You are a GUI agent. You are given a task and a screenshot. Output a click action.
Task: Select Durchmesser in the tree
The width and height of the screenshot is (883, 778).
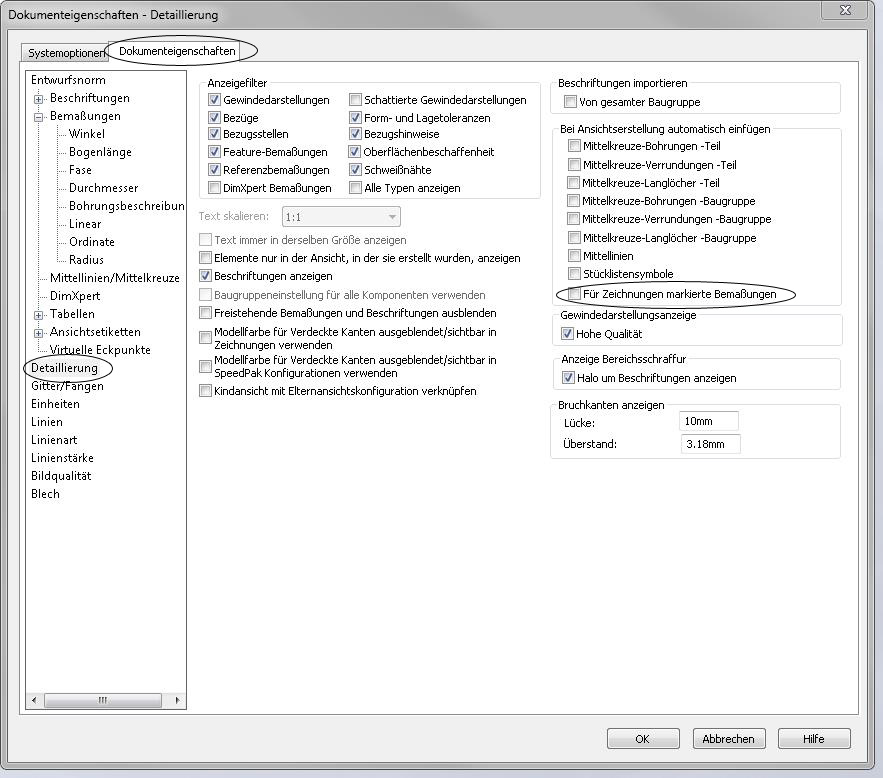point(103,188)
